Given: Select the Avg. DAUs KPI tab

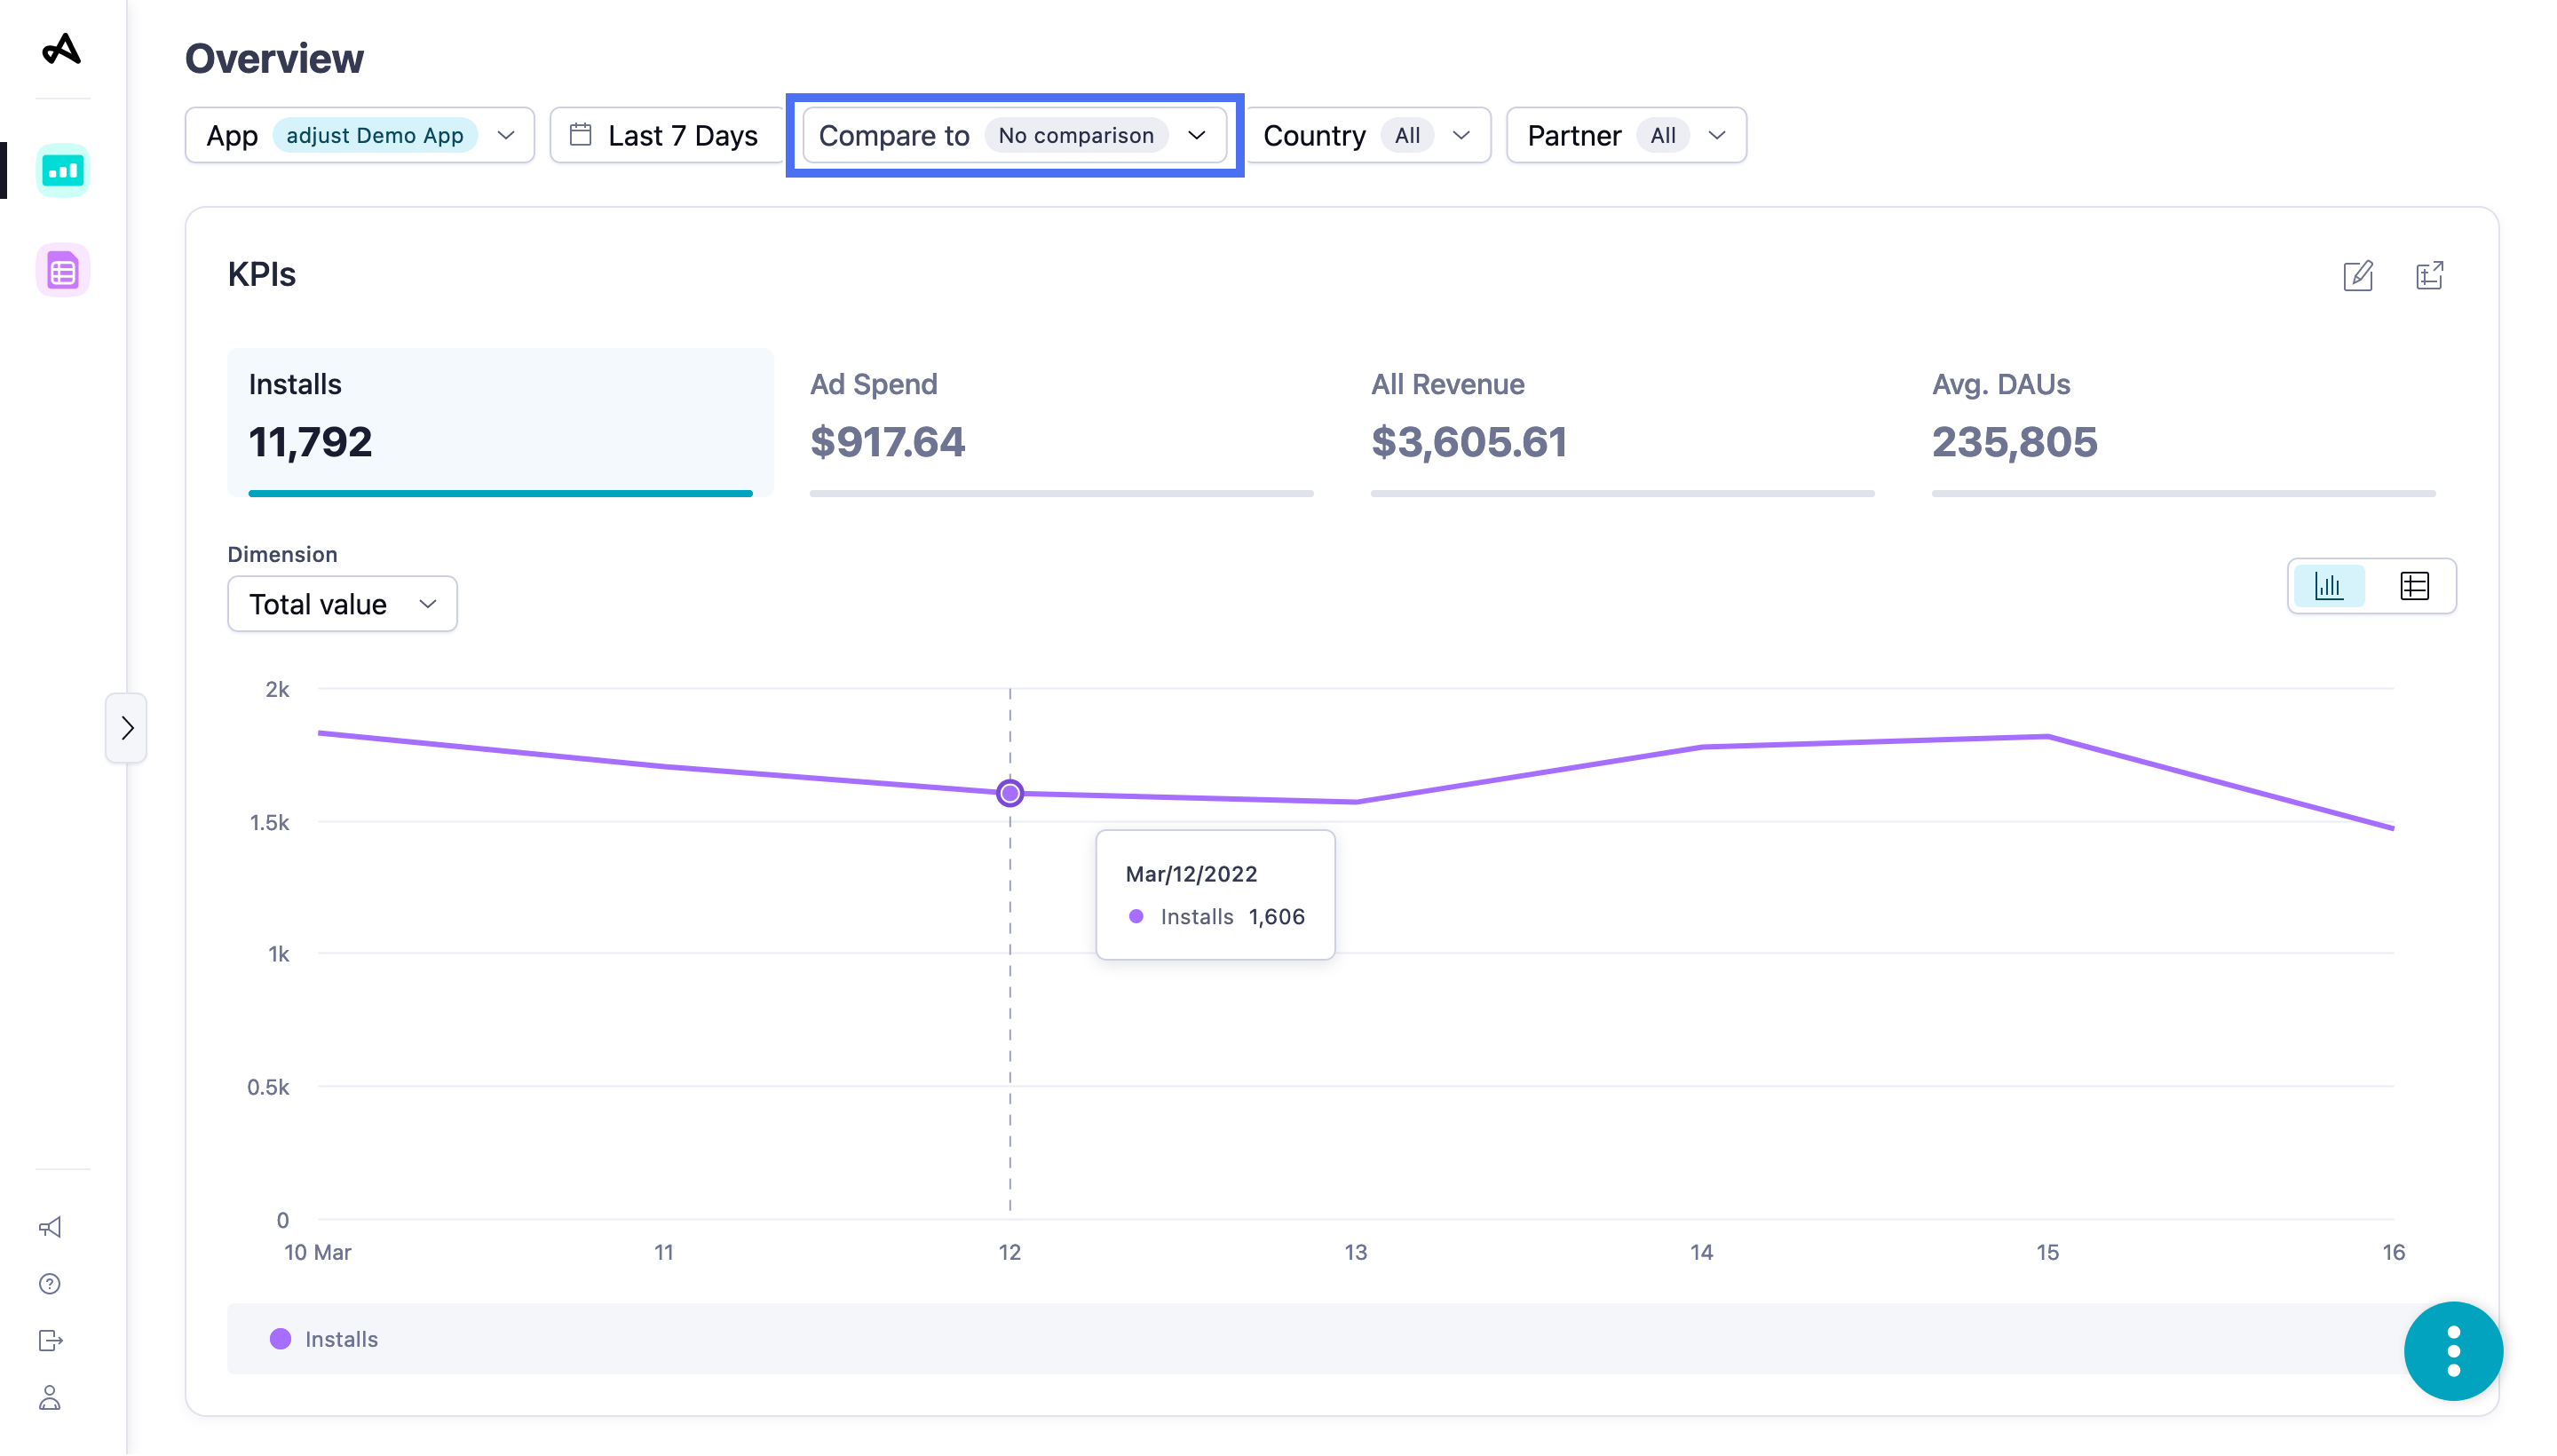Looking at the screenshot, I should point(2183,422).
